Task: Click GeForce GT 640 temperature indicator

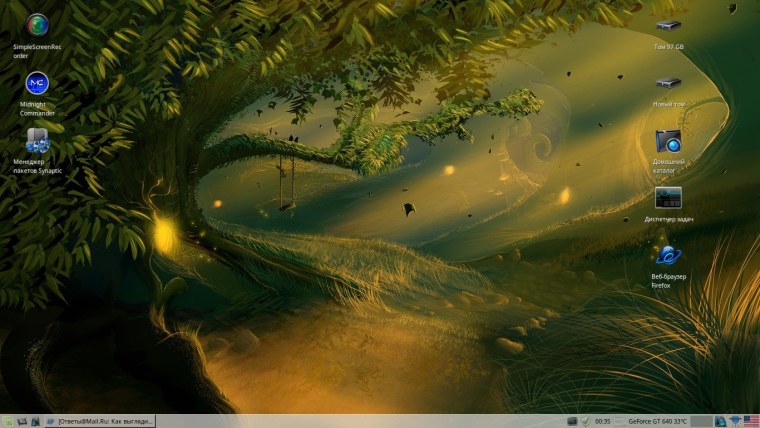Action: pyautogui.click(x=655, y=421)
